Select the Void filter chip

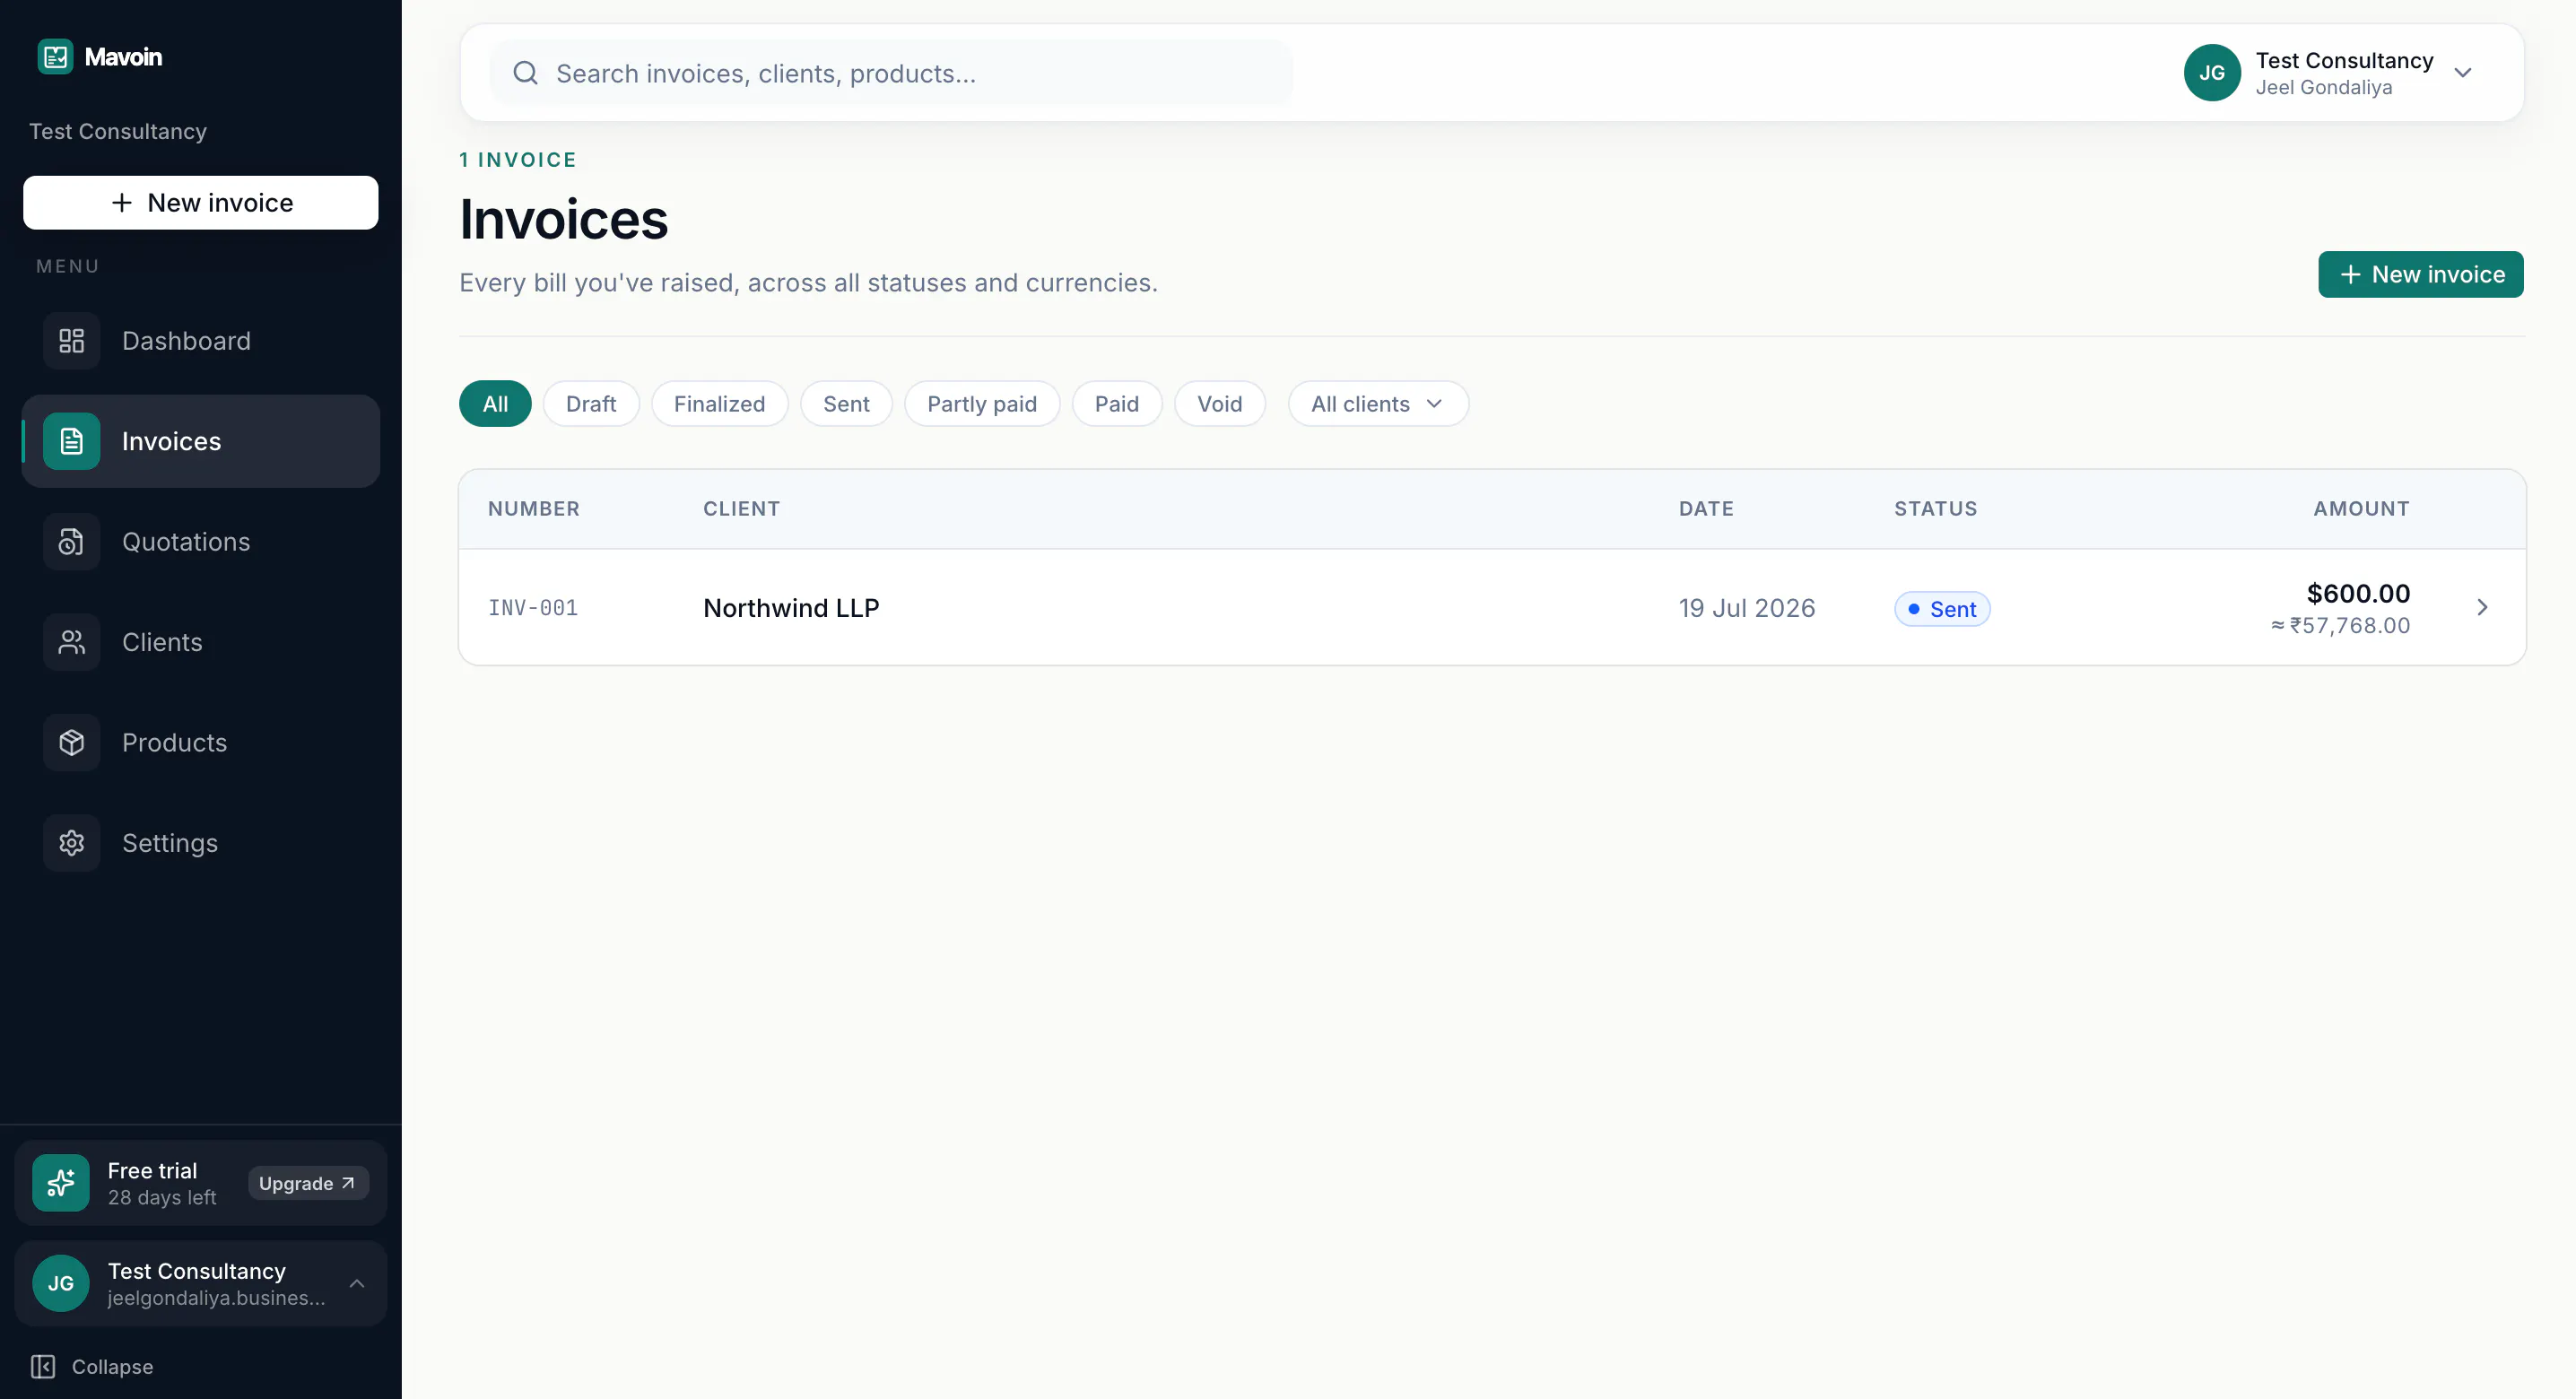coord(1219,404)
